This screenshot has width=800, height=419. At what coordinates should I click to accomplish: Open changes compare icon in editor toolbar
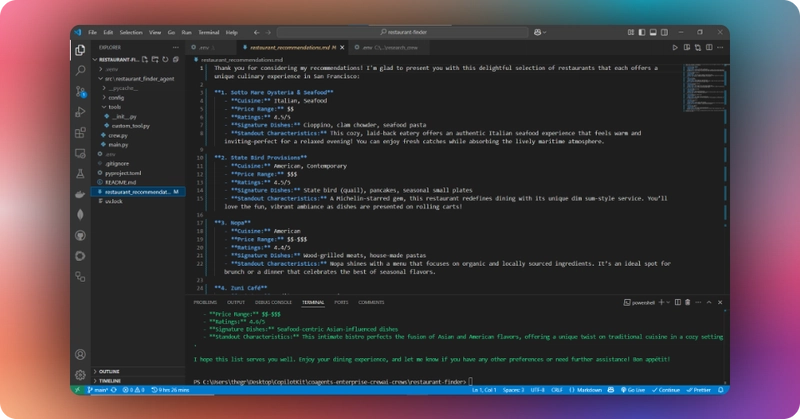(698, 47)
